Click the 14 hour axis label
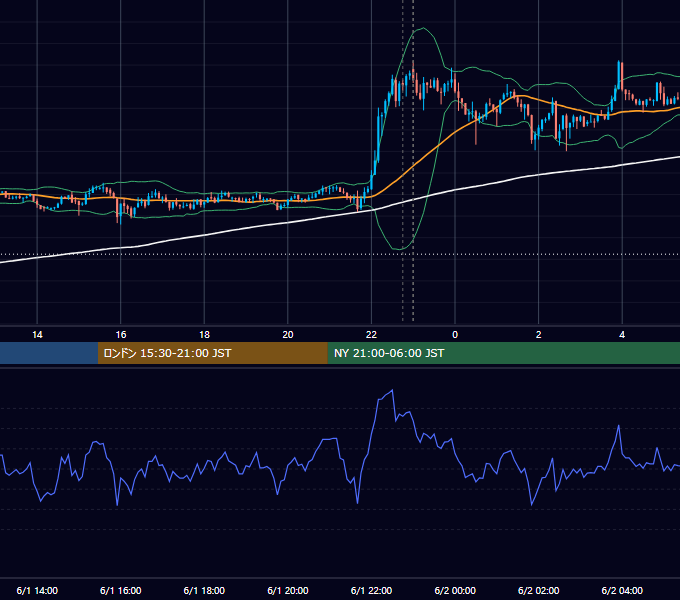The image size is (680, 600). pyautogui.click(x=37, y=335)
